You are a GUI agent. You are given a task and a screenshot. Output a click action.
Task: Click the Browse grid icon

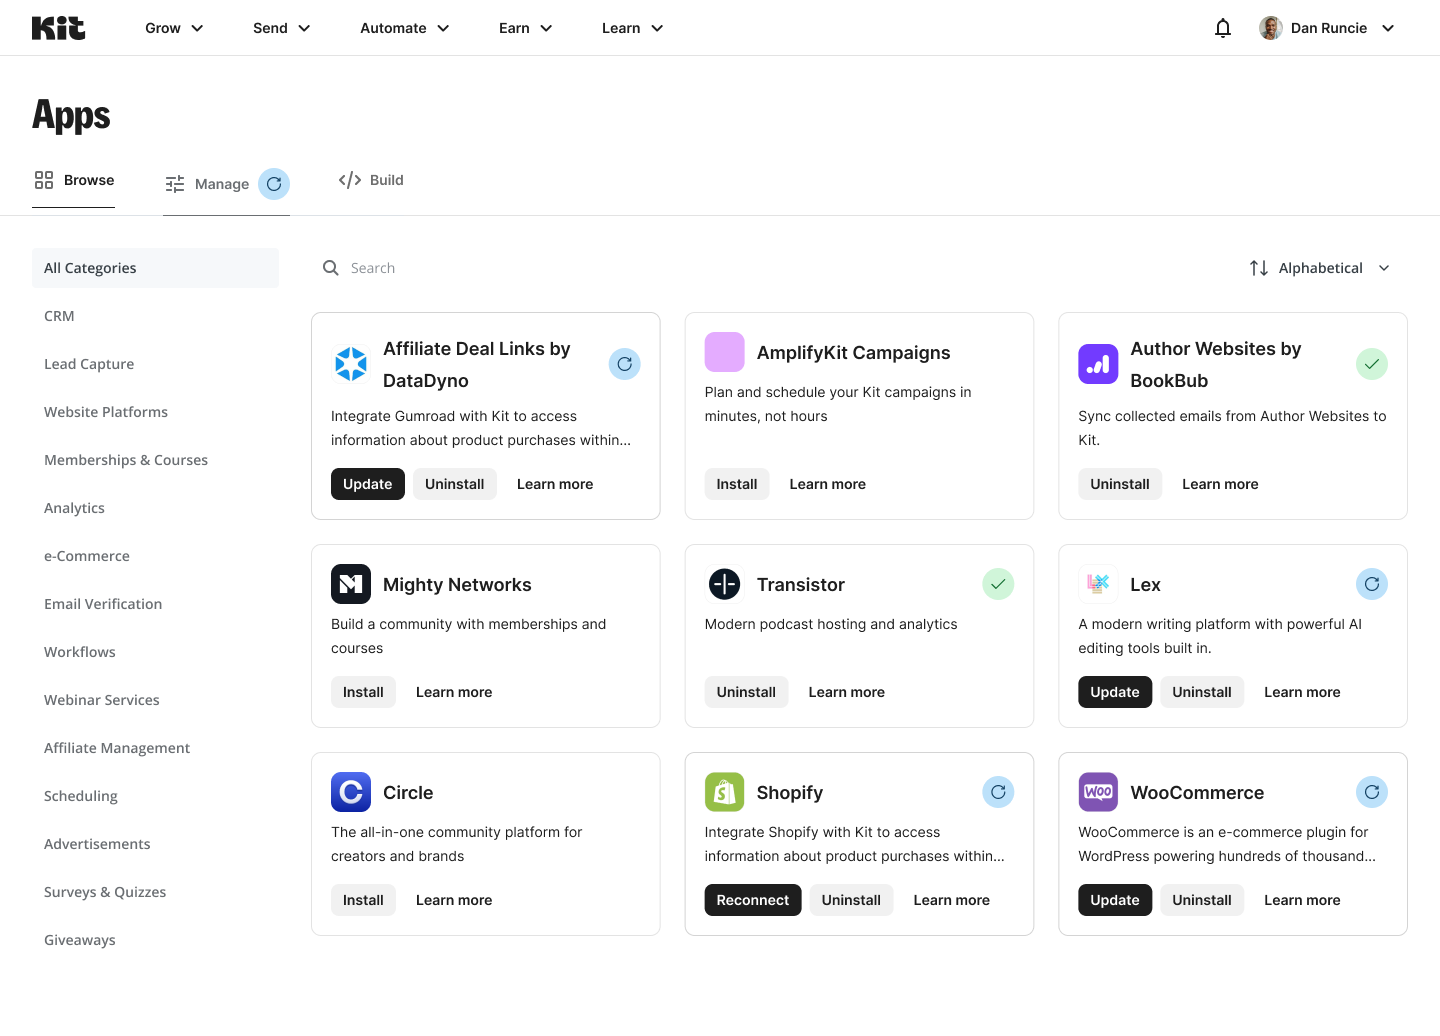pos(44,180)
